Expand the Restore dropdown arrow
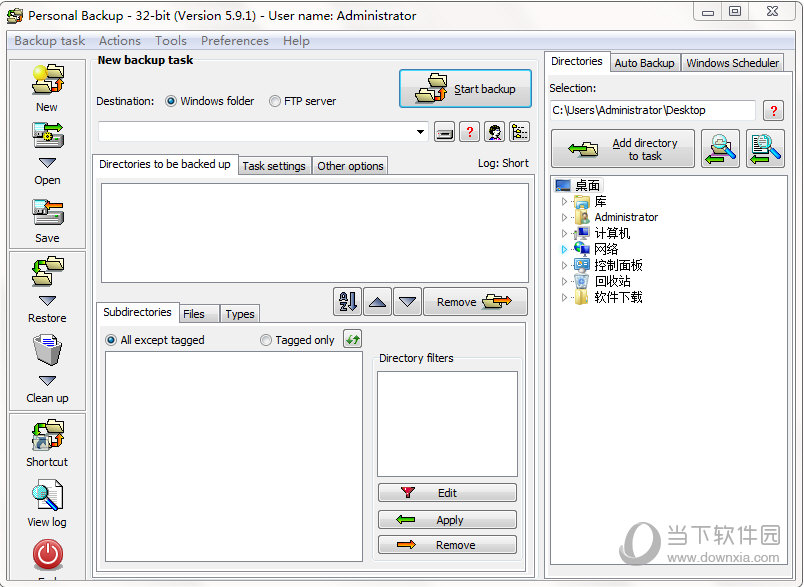This screenshot has height=587, width=804. [x=47, y=300]
